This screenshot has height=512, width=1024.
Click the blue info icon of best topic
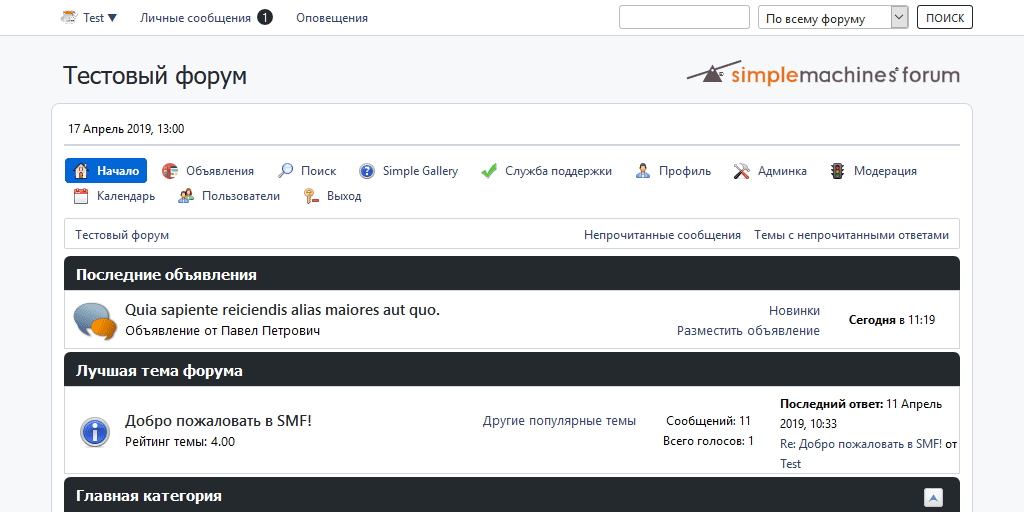point(94,432)
